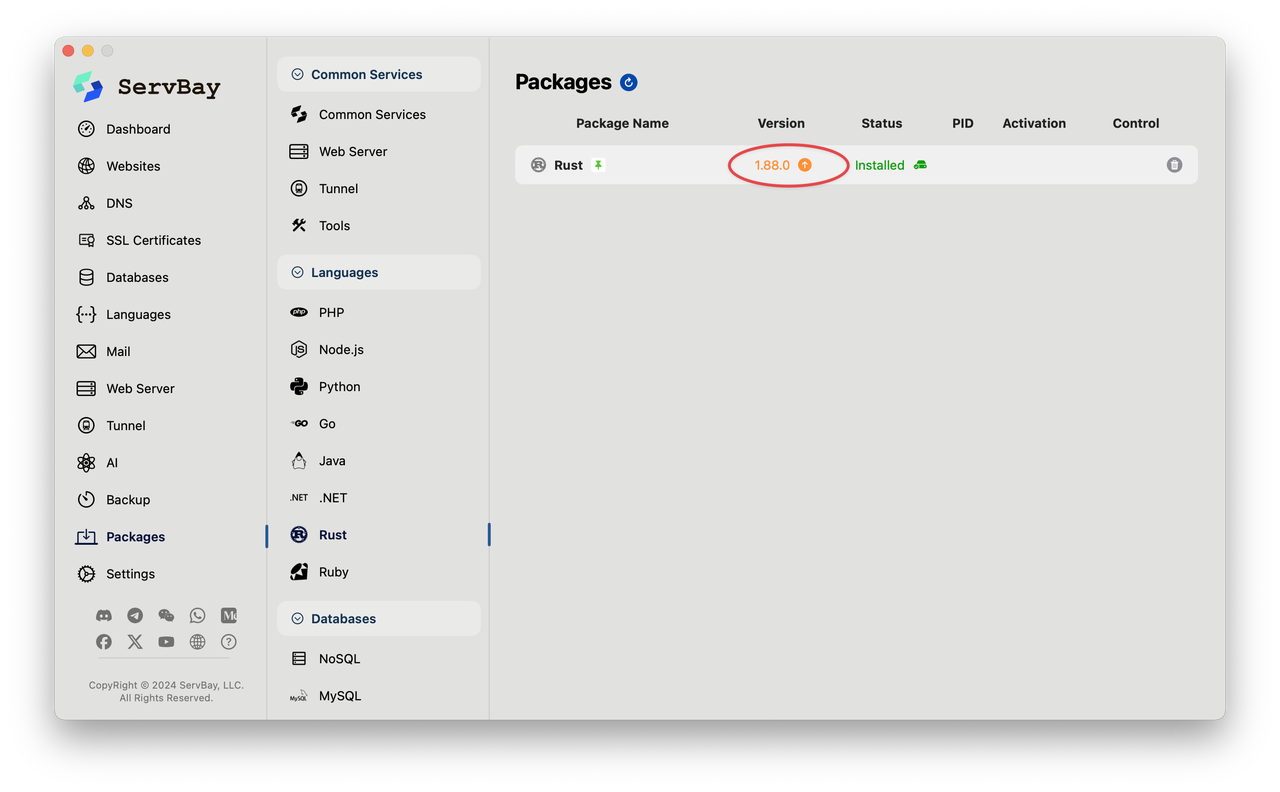Click the Rust gear icon in package row
The width and height of the screenshot is (1280, 792).
click(539, 165)
